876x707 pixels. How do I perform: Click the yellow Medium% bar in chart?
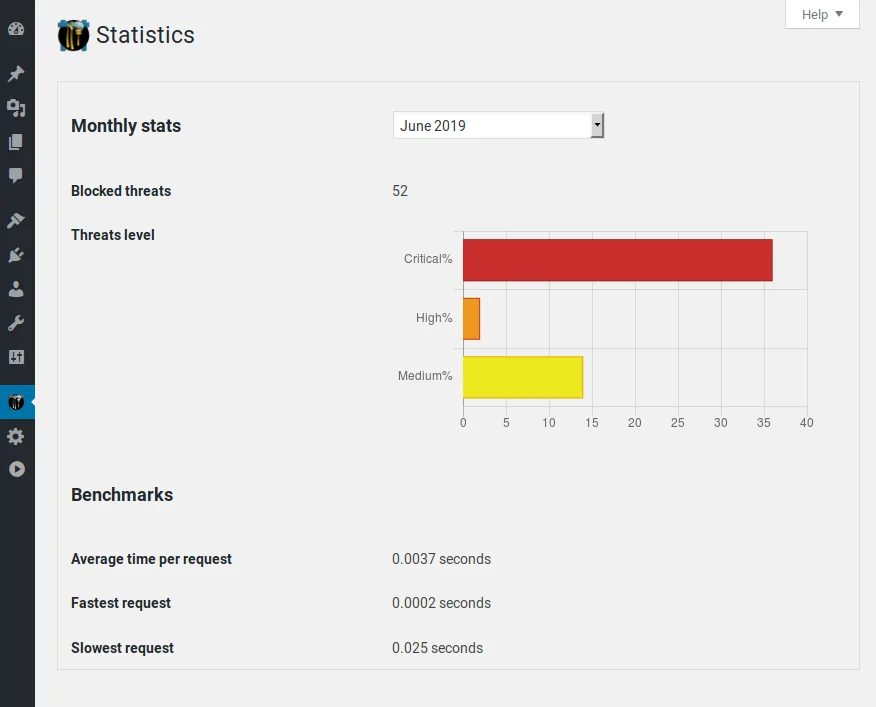point(523,377)
